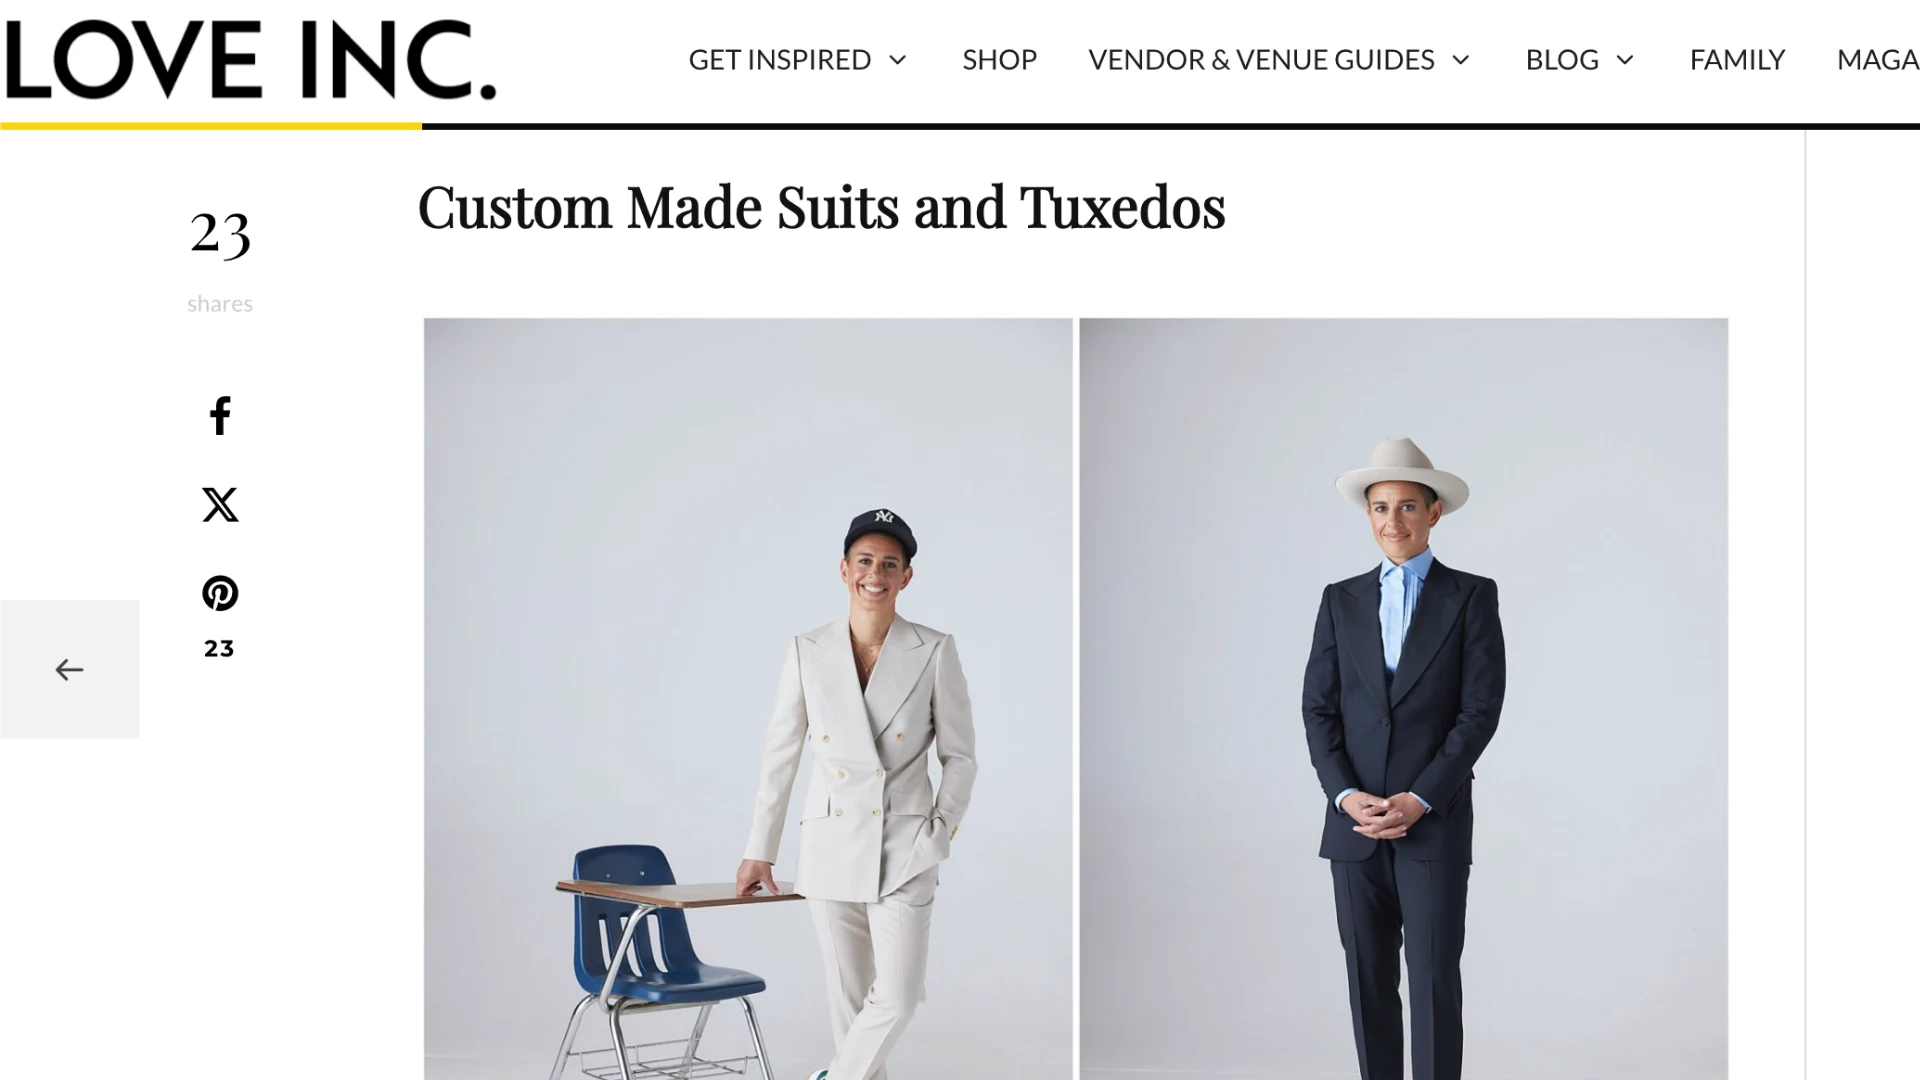Click the Pinterest count of 23
Screen dimensions: 1920x1080
[x=219, y=649]
